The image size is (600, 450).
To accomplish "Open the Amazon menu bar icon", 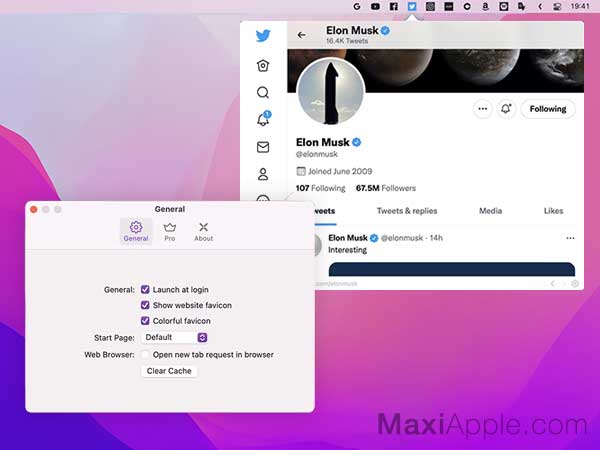I will [x=485, y=7].
